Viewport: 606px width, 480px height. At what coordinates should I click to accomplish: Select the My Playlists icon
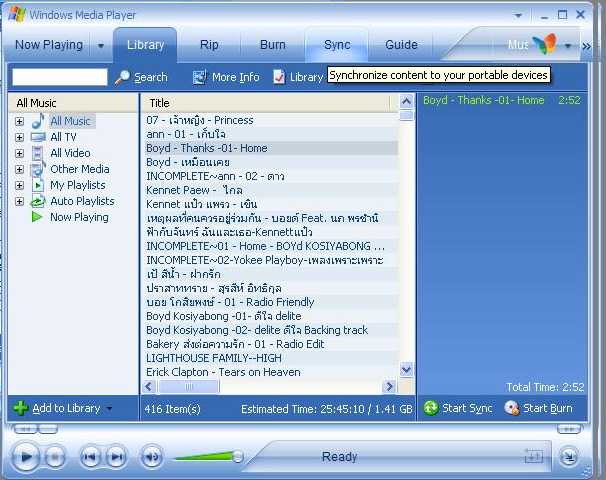pos(37,185)
